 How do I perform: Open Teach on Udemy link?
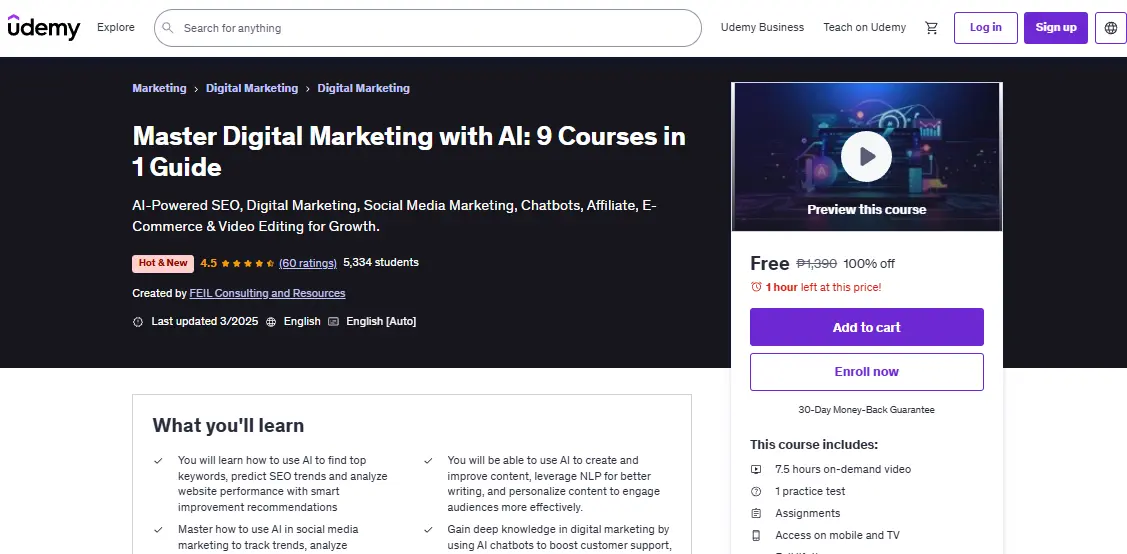[x=865, y=27]
